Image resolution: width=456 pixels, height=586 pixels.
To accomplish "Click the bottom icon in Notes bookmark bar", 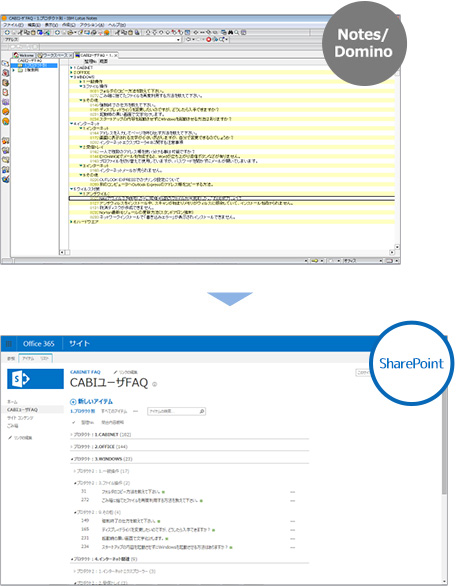I will 5,179.
